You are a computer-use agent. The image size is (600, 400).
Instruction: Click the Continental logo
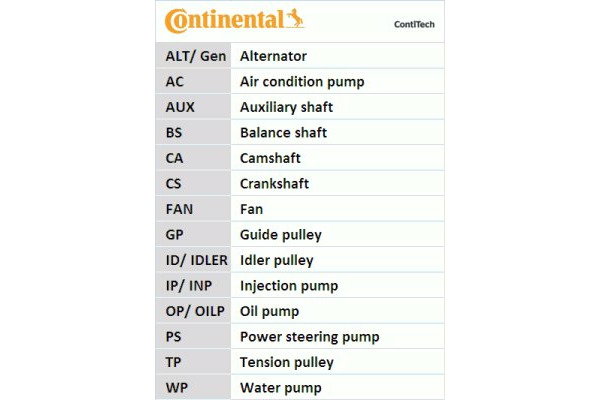click(x=233, y=20)
